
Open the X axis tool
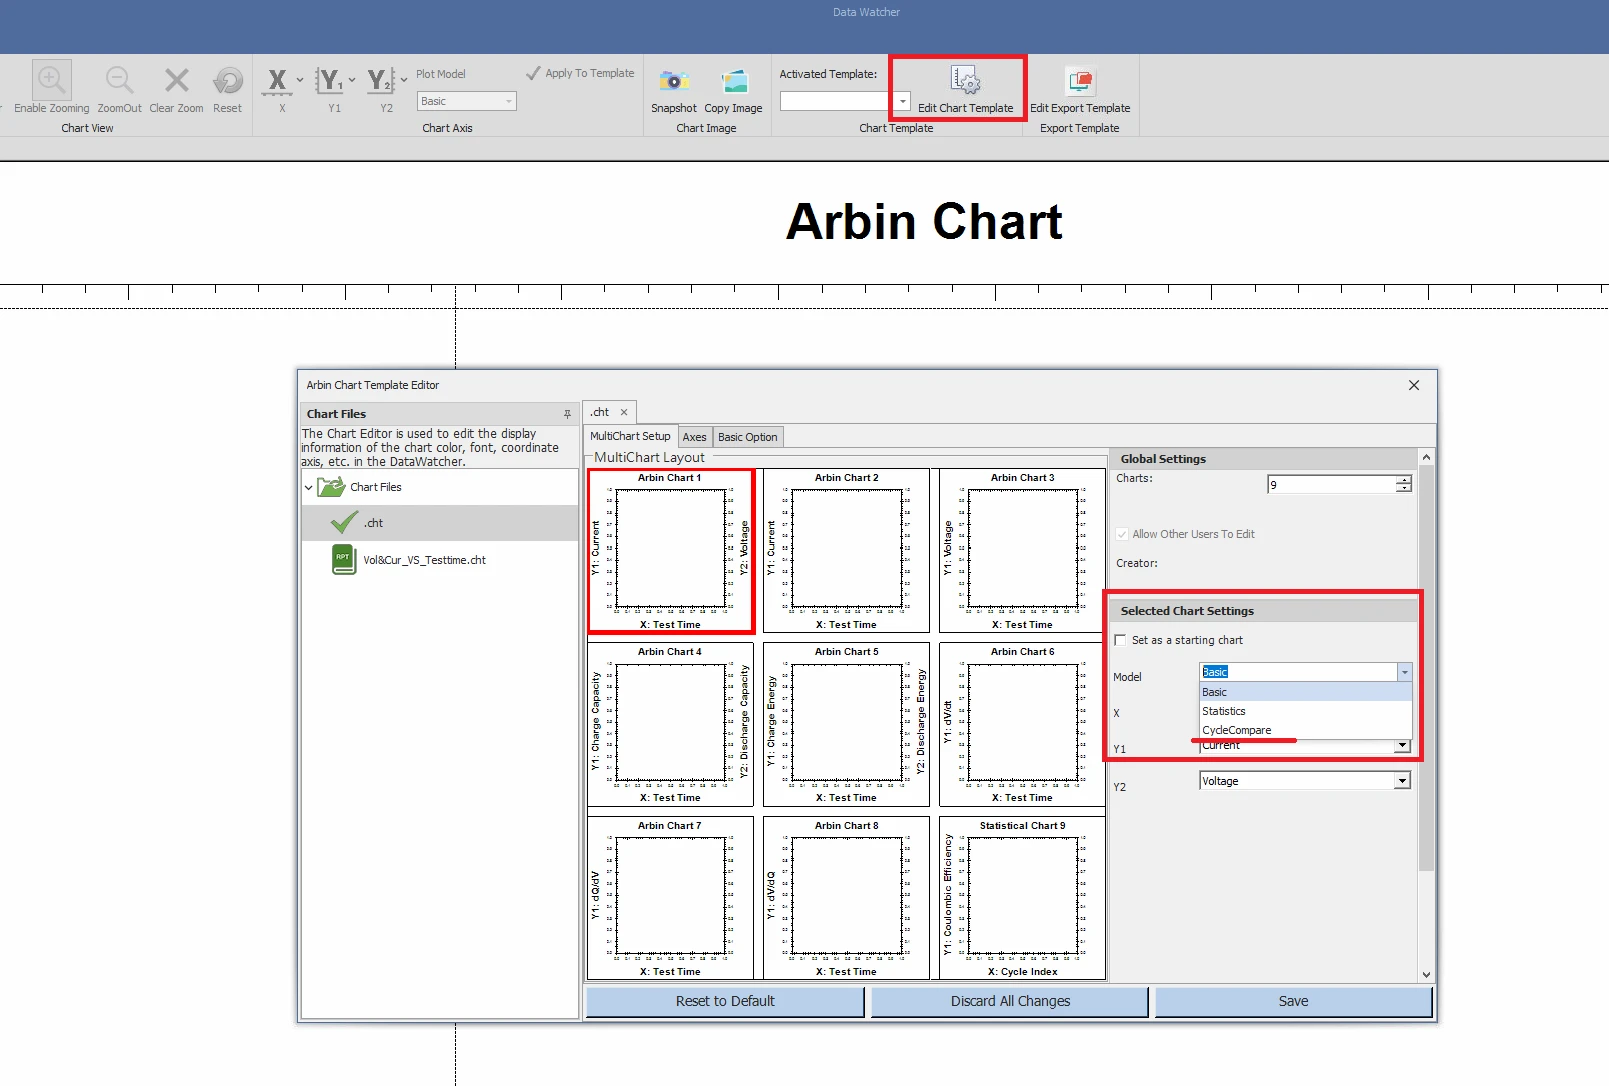(277, 80)
